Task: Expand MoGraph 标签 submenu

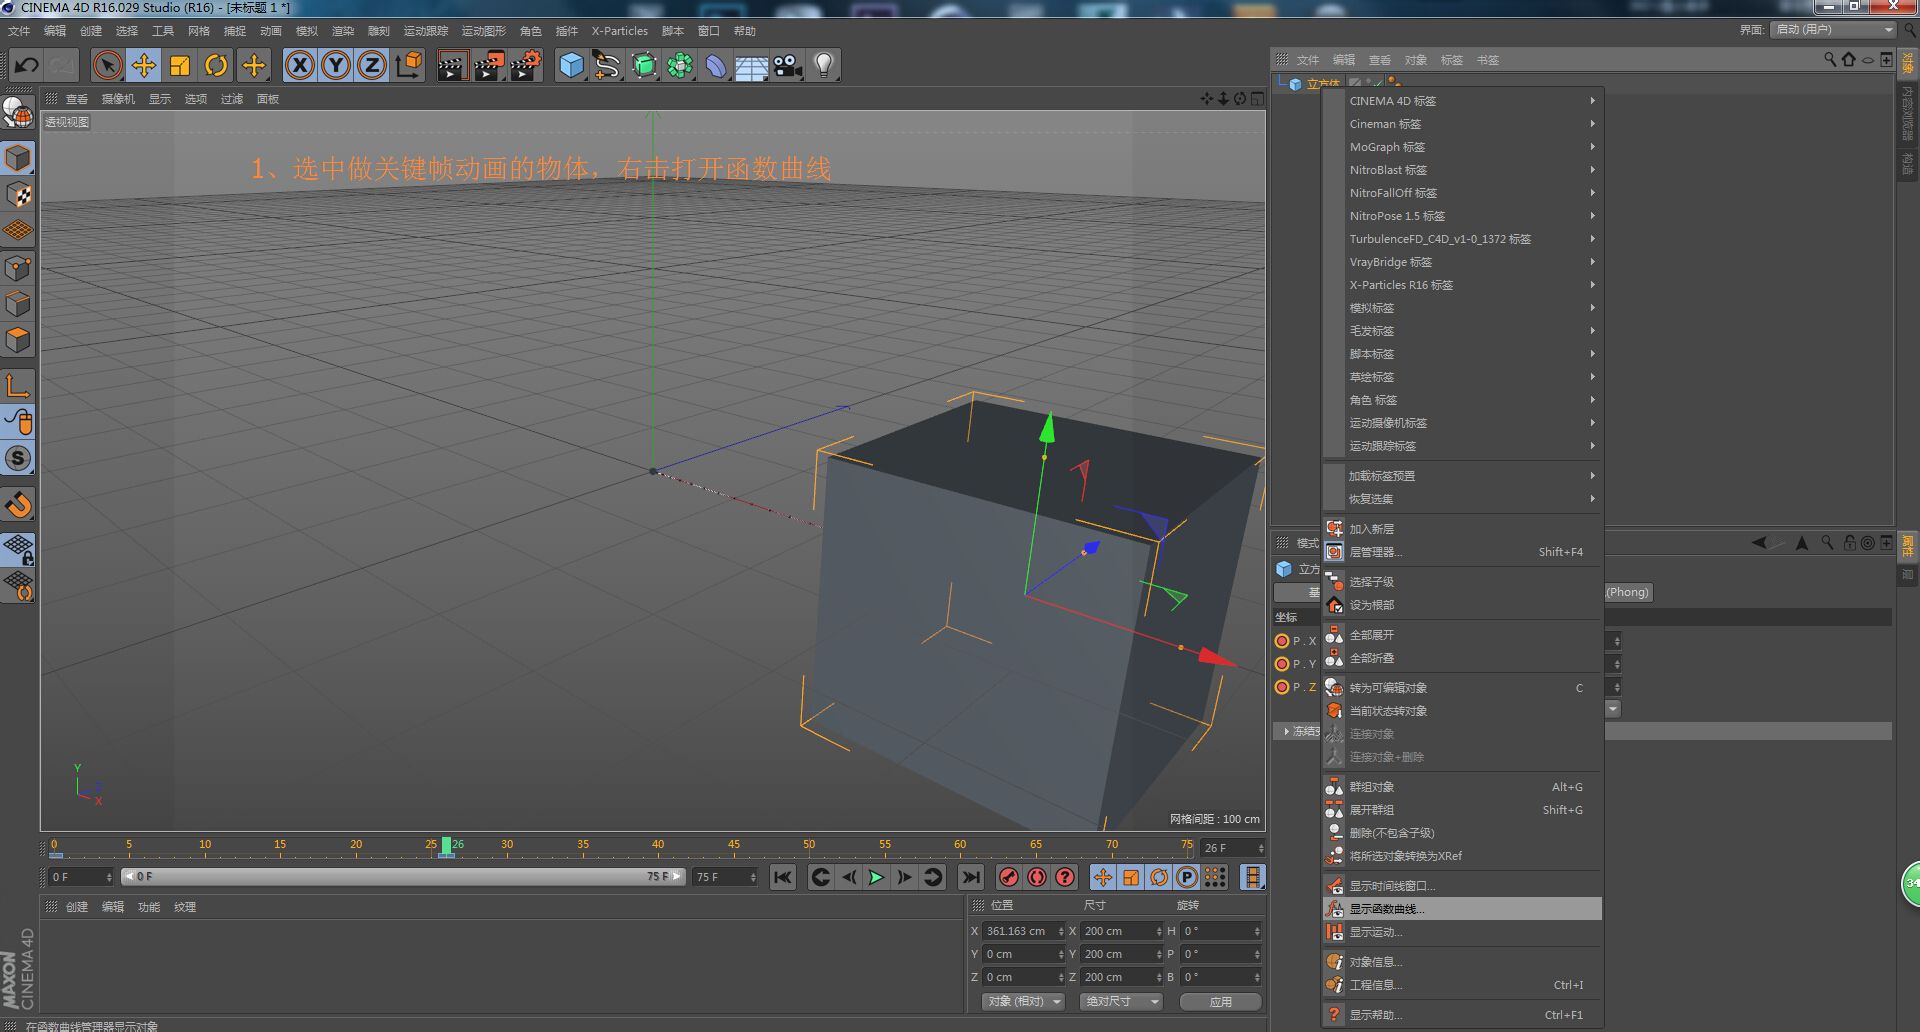Action: 1462,147
